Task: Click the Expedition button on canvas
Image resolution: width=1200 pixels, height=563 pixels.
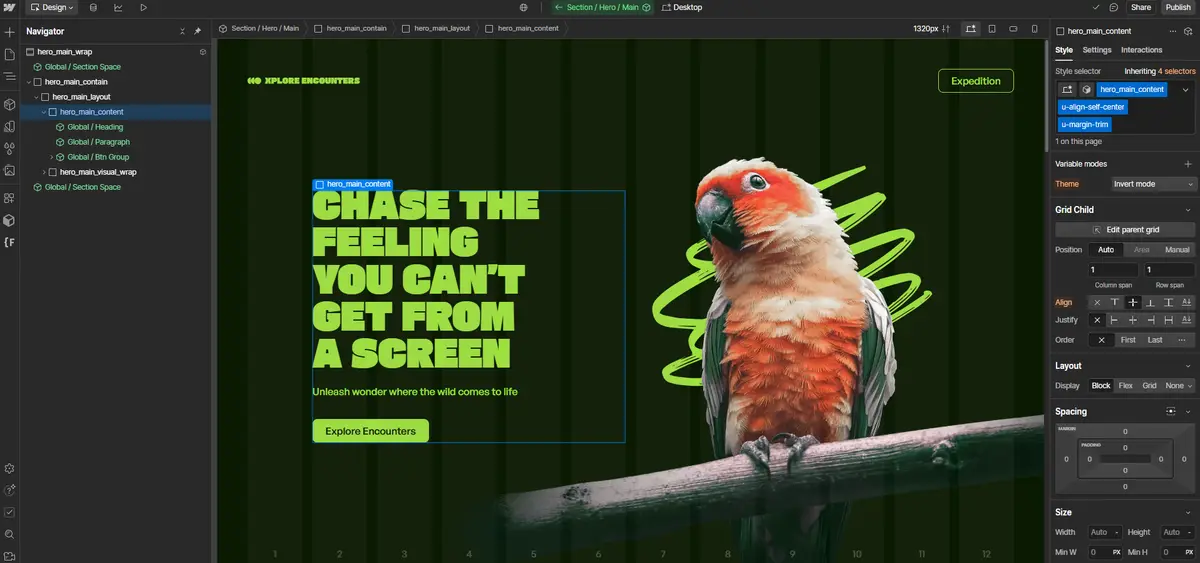Action: tap(976, 81)
